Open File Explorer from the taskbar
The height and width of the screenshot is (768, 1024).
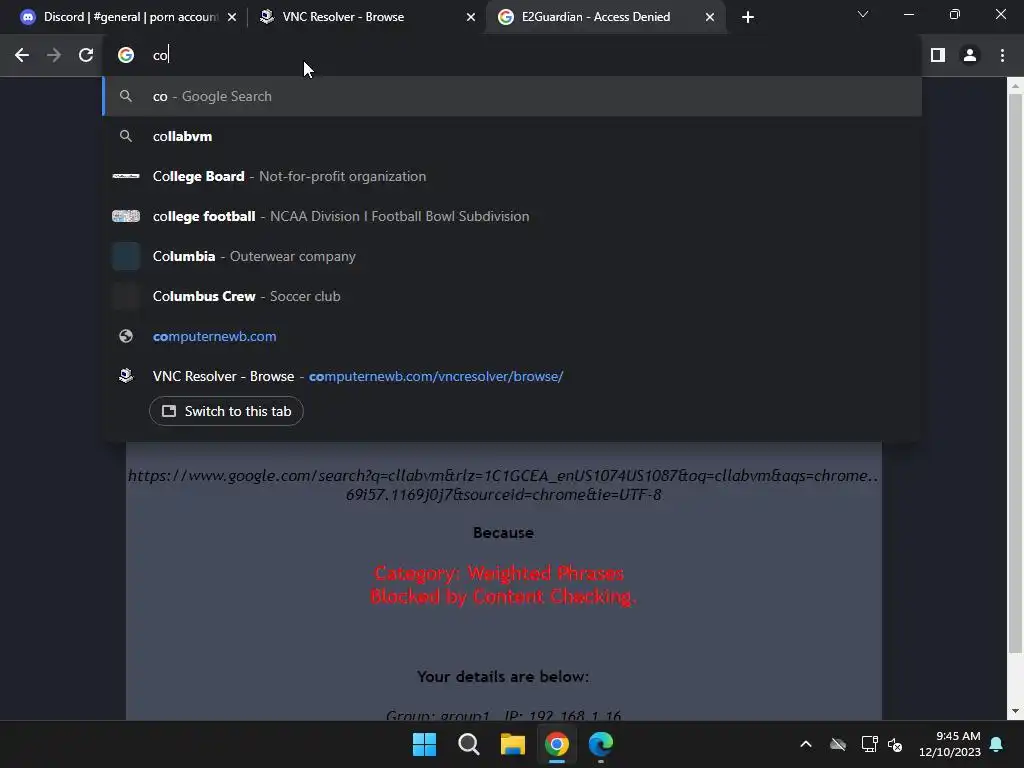[513, 744]
